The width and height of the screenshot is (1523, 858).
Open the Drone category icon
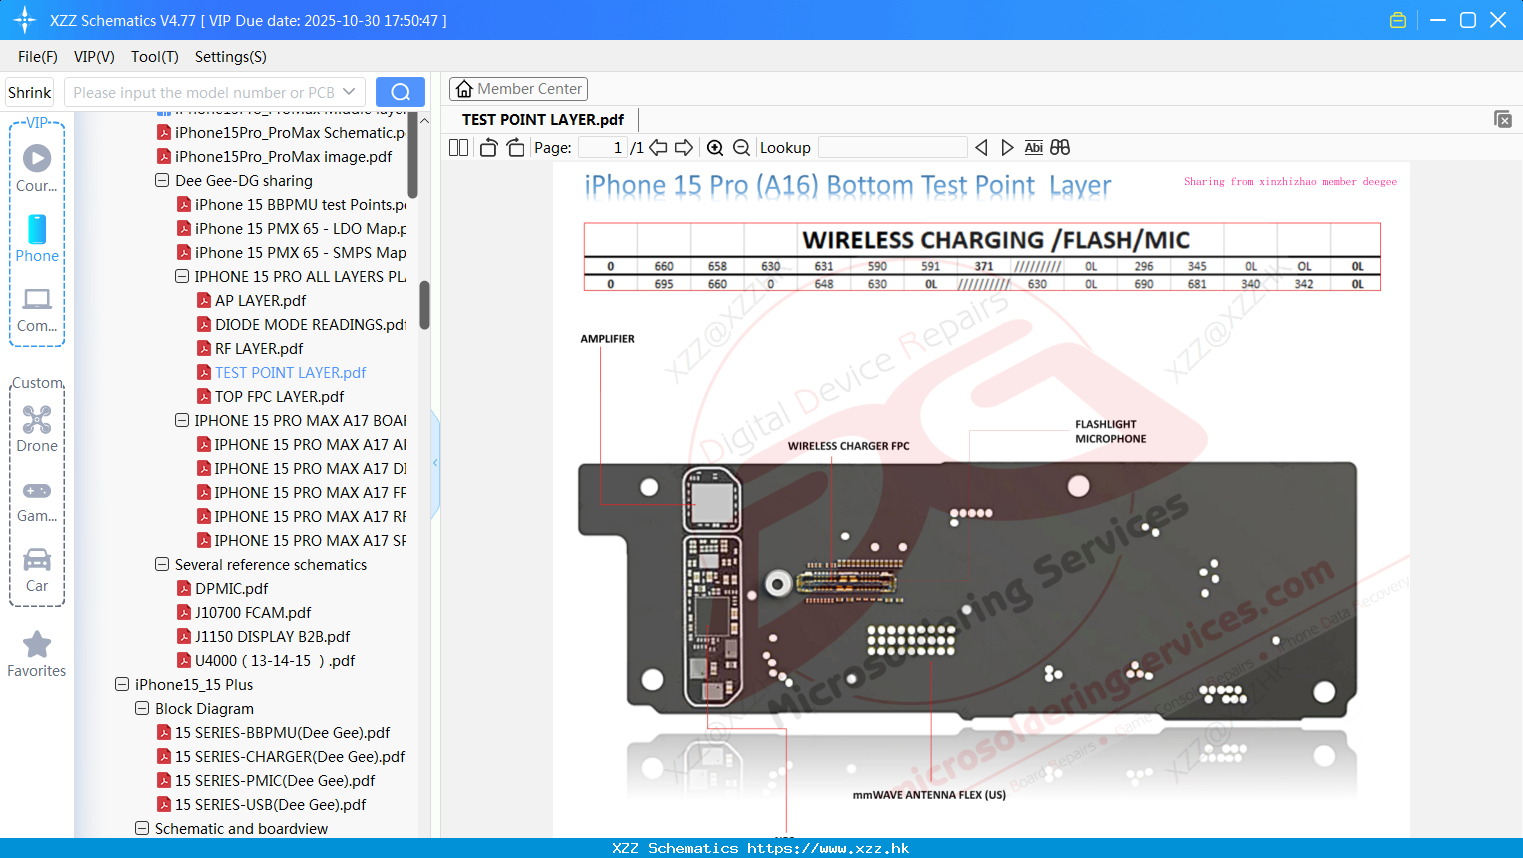pos(37,419)
